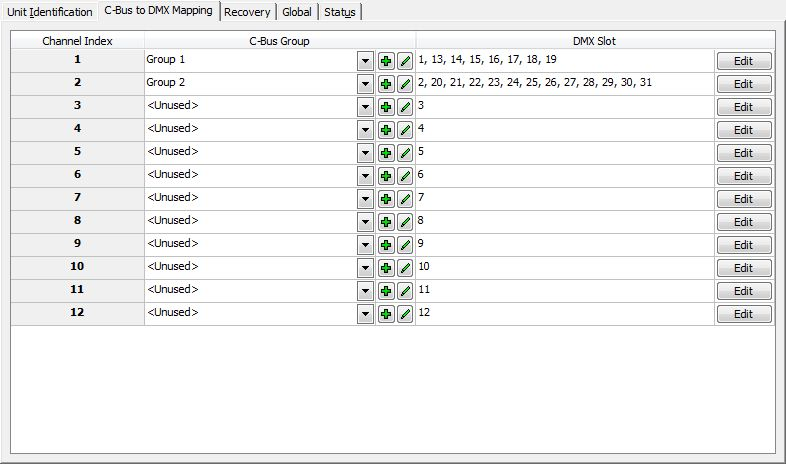Expand the group dropdown for channel 3

(365, 107)
